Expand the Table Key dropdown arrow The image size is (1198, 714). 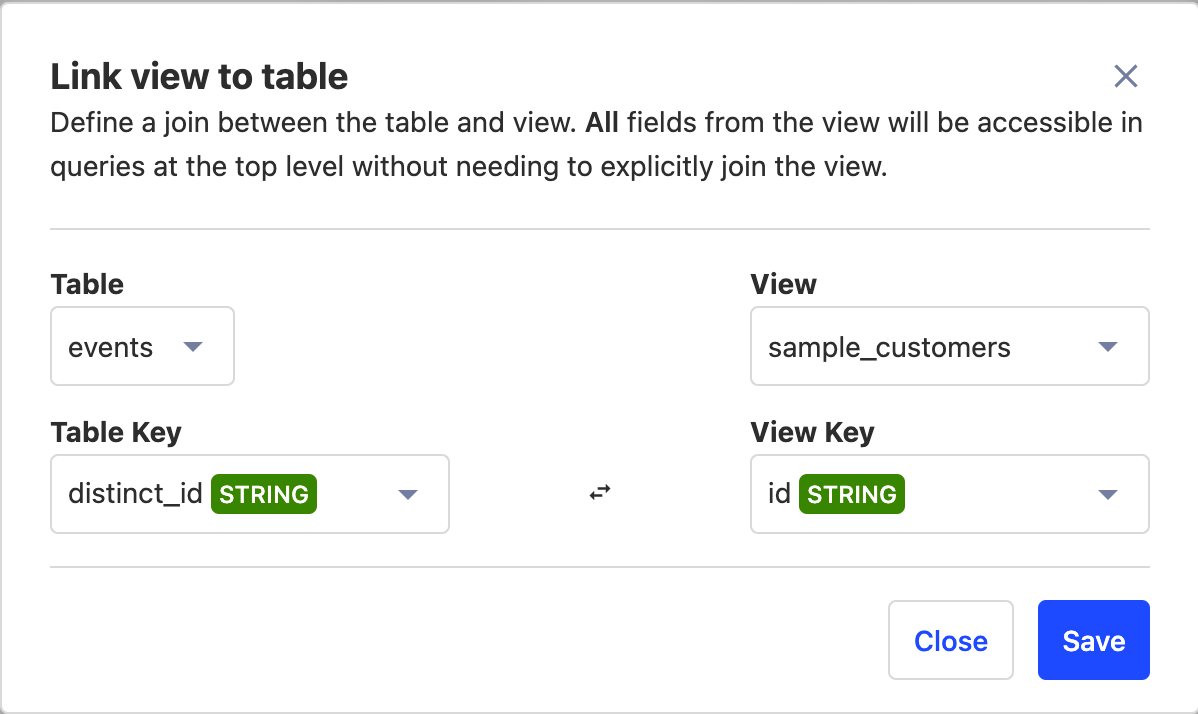tap(407, 494)
